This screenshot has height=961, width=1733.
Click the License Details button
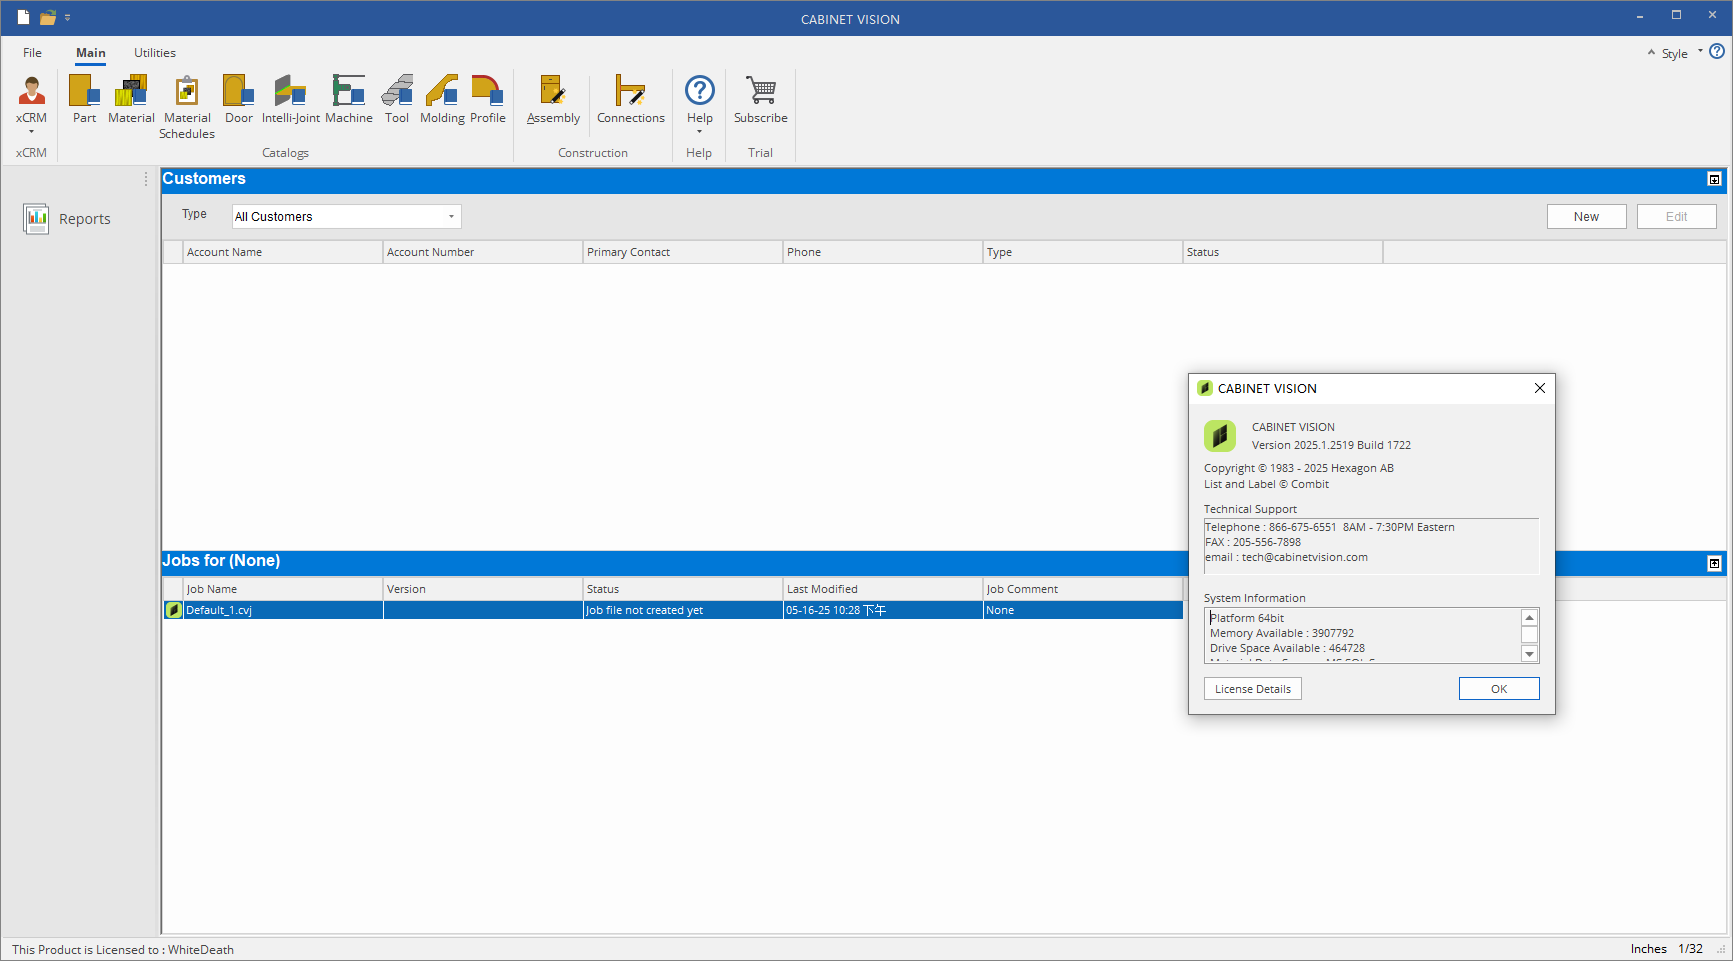click(x=1252, y=689)
